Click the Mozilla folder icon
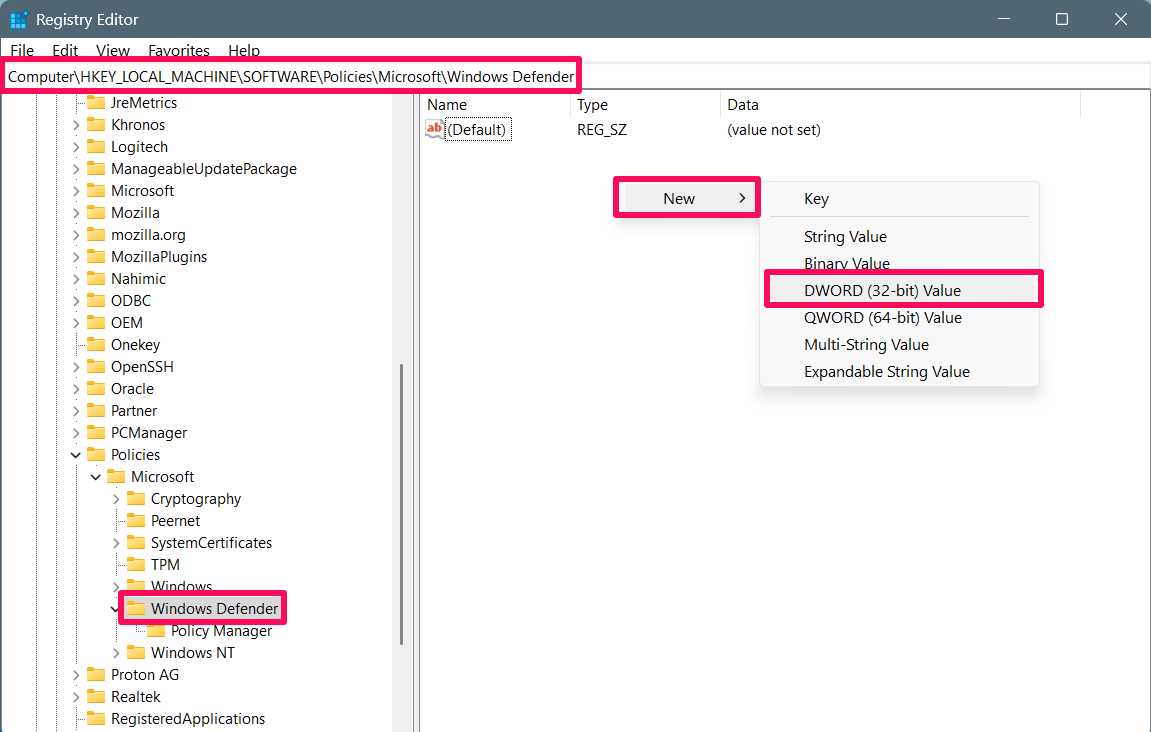 point(96,213)
